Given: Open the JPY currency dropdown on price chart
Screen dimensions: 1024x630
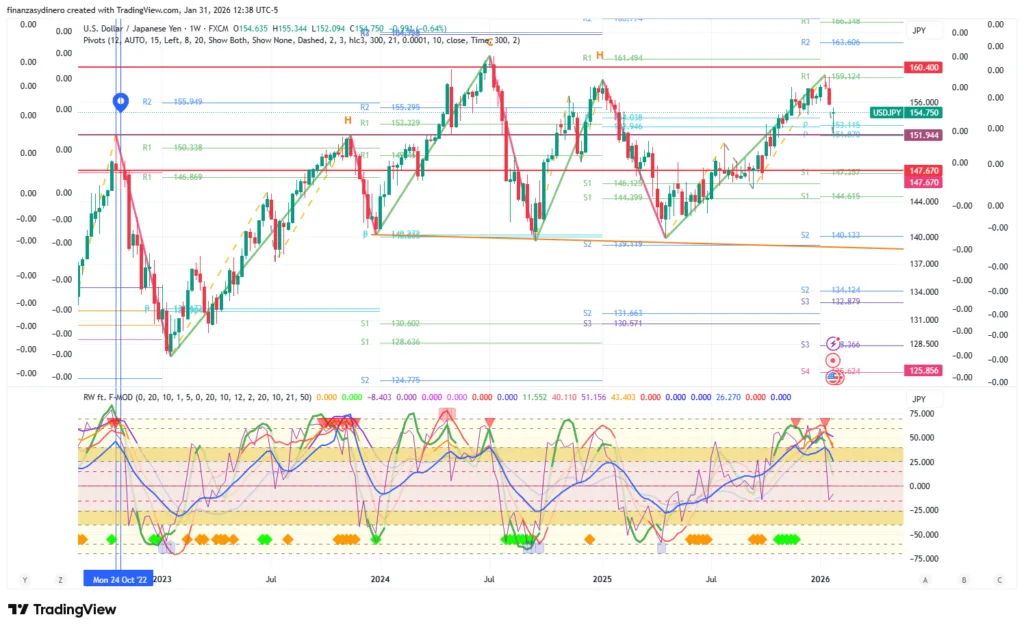Looking at the screenshot, I should [920, 31].
